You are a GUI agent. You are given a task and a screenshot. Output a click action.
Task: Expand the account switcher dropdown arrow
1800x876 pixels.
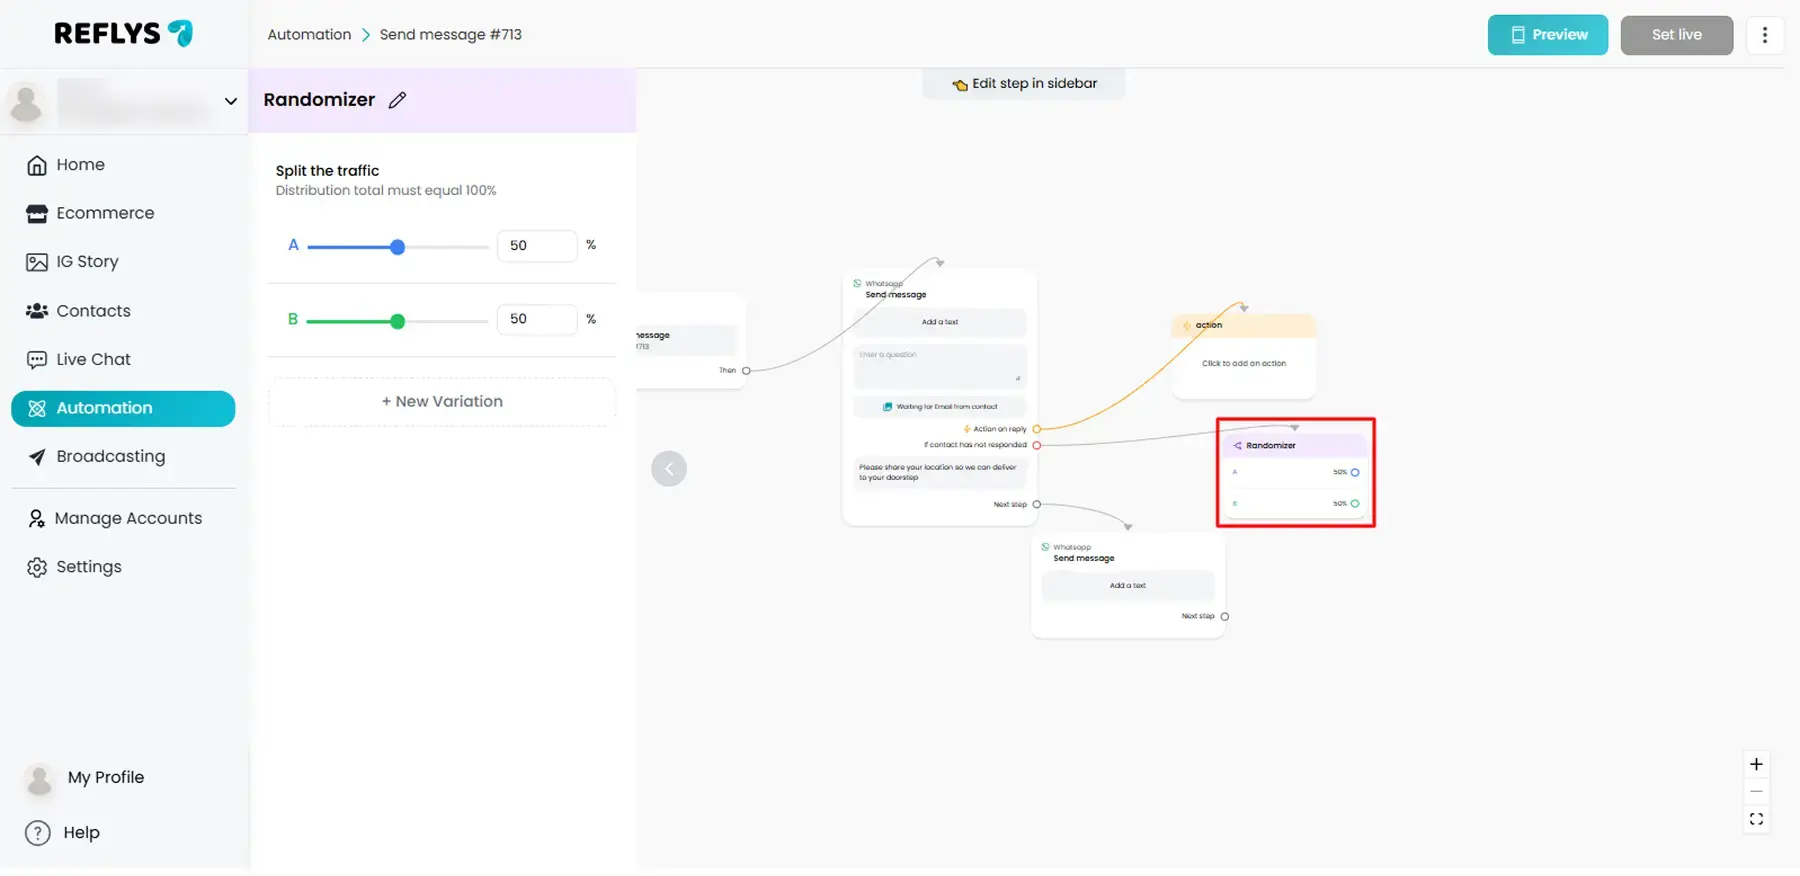pos(231,102)
